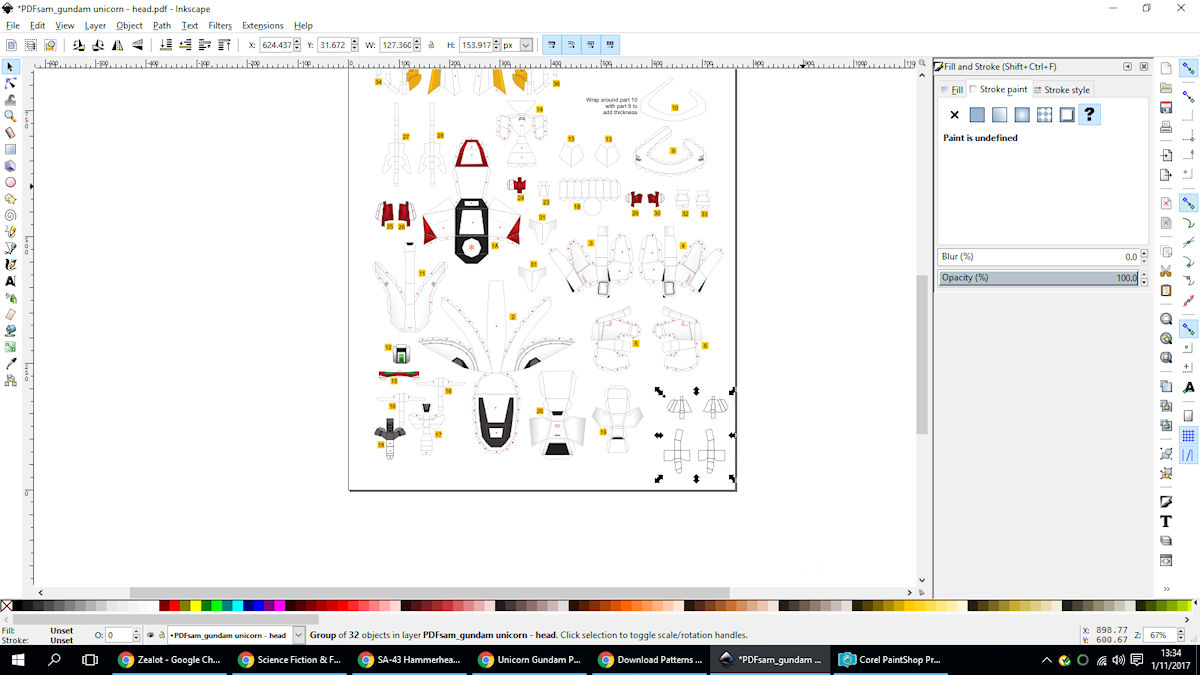Image resolution: width=1200 pixels, height=675 pixels.
Task: Click the New document icon
Action: click(1166, 68)
